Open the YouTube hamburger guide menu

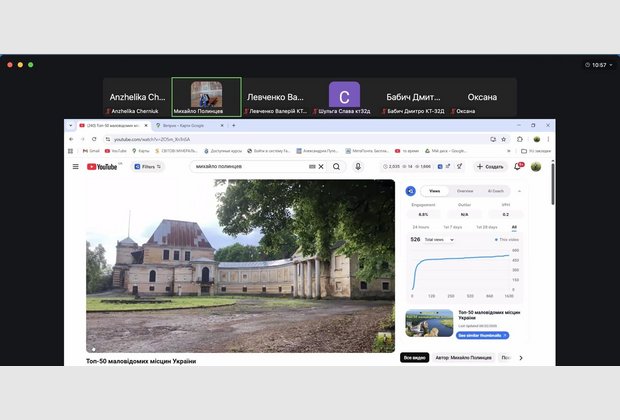(75, 167)
